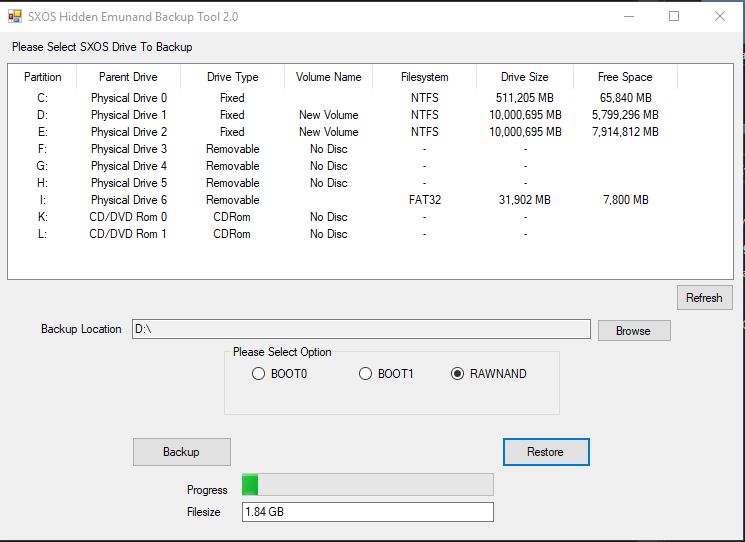Click the Backup Location path field
Image resolution: width=745 pixels, height=542 pixels.
click(361, 329)
